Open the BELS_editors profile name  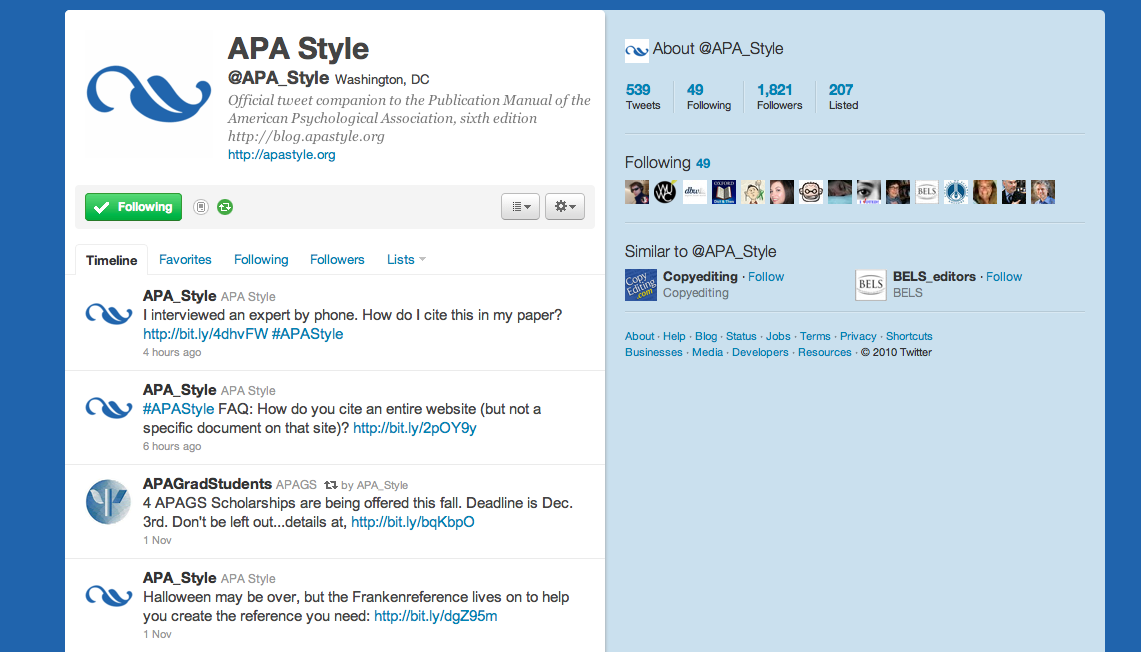[x=934, y=277]
